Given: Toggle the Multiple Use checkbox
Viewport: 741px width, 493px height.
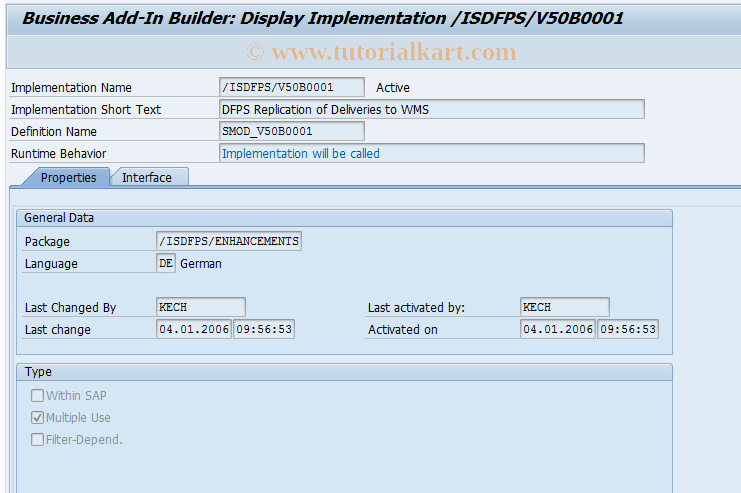Looking at the screenshot, I should [37, 417].
